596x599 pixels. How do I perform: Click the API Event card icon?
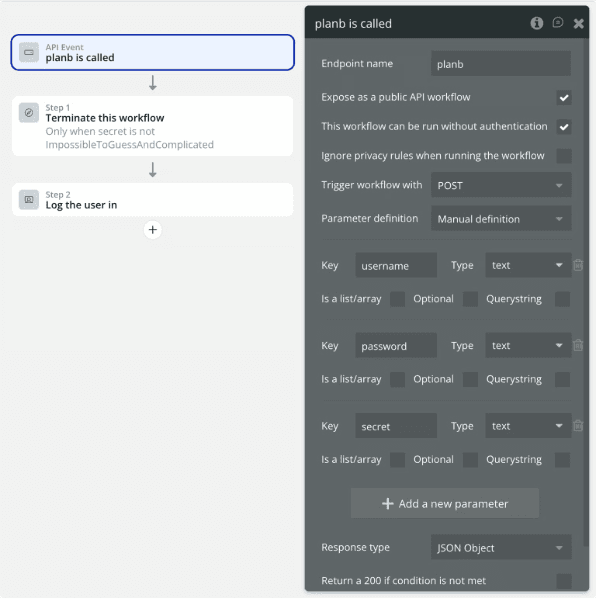29,52
